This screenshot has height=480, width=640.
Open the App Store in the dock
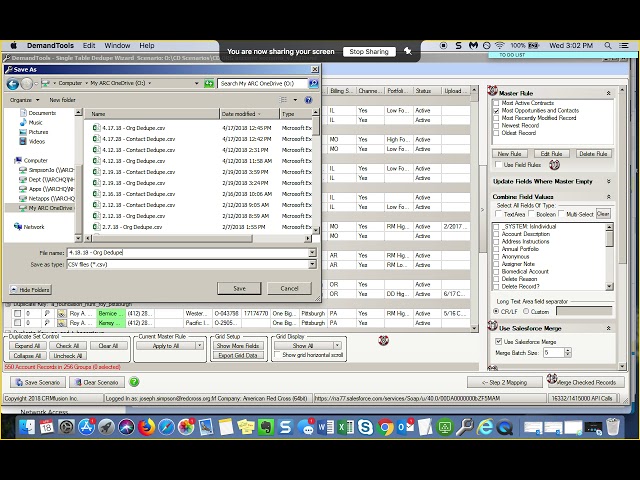click(87, 427)
